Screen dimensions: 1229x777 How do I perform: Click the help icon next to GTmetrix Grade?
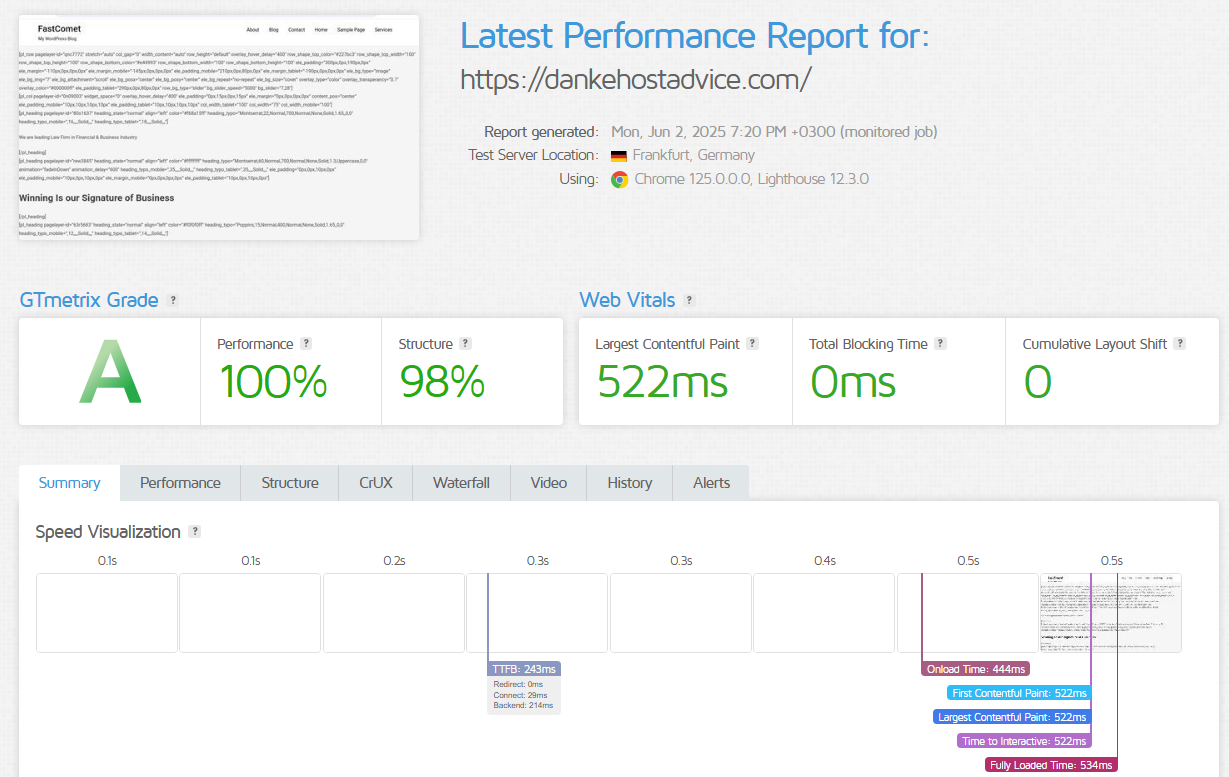click(x=173, y=300)
